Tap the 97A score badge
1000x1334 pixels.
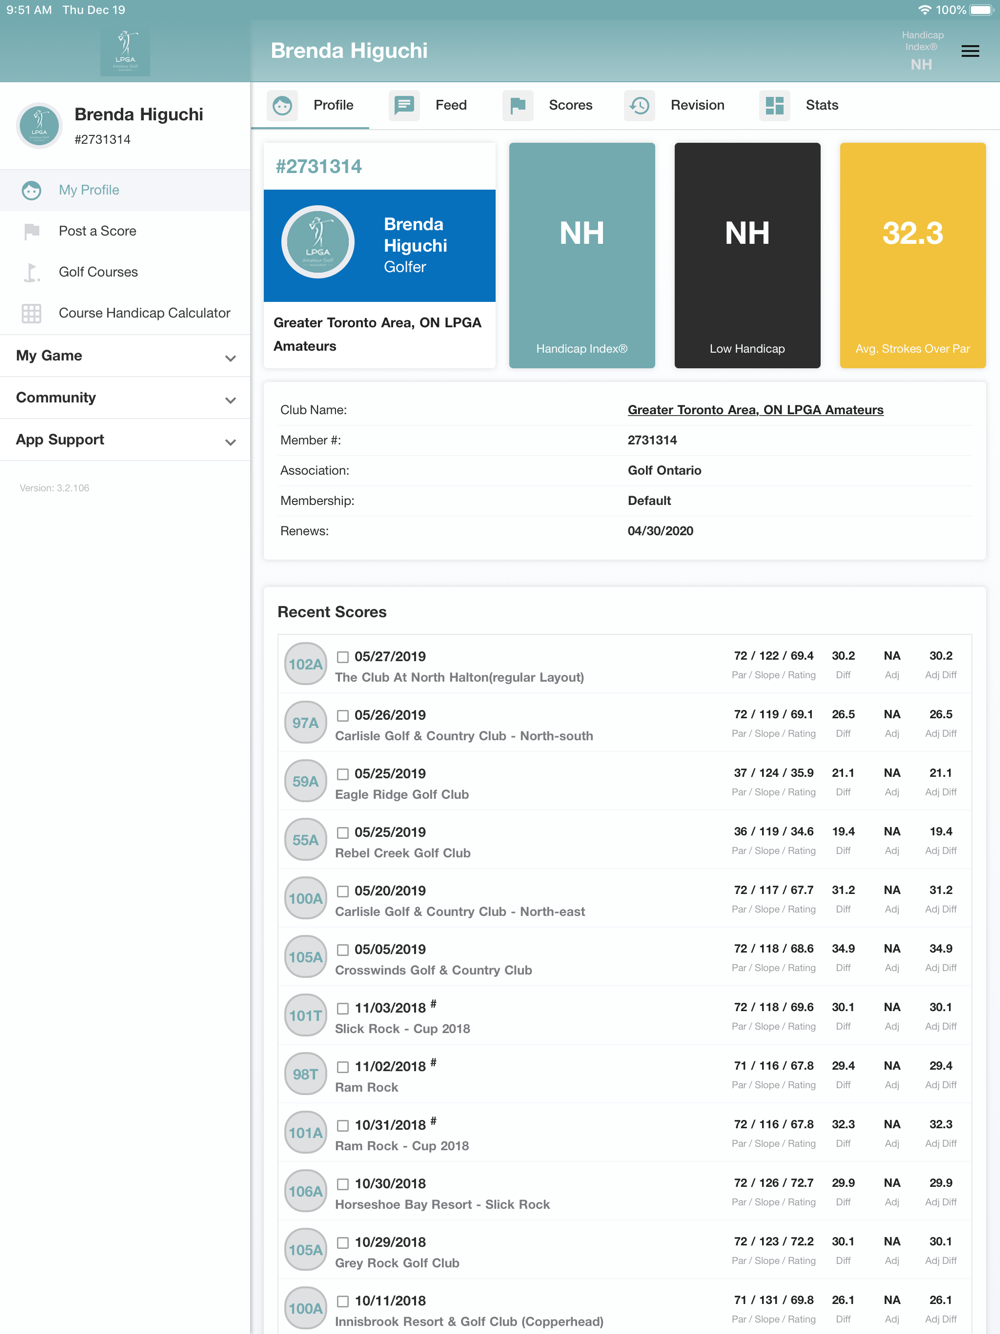(x=305, y=723)
